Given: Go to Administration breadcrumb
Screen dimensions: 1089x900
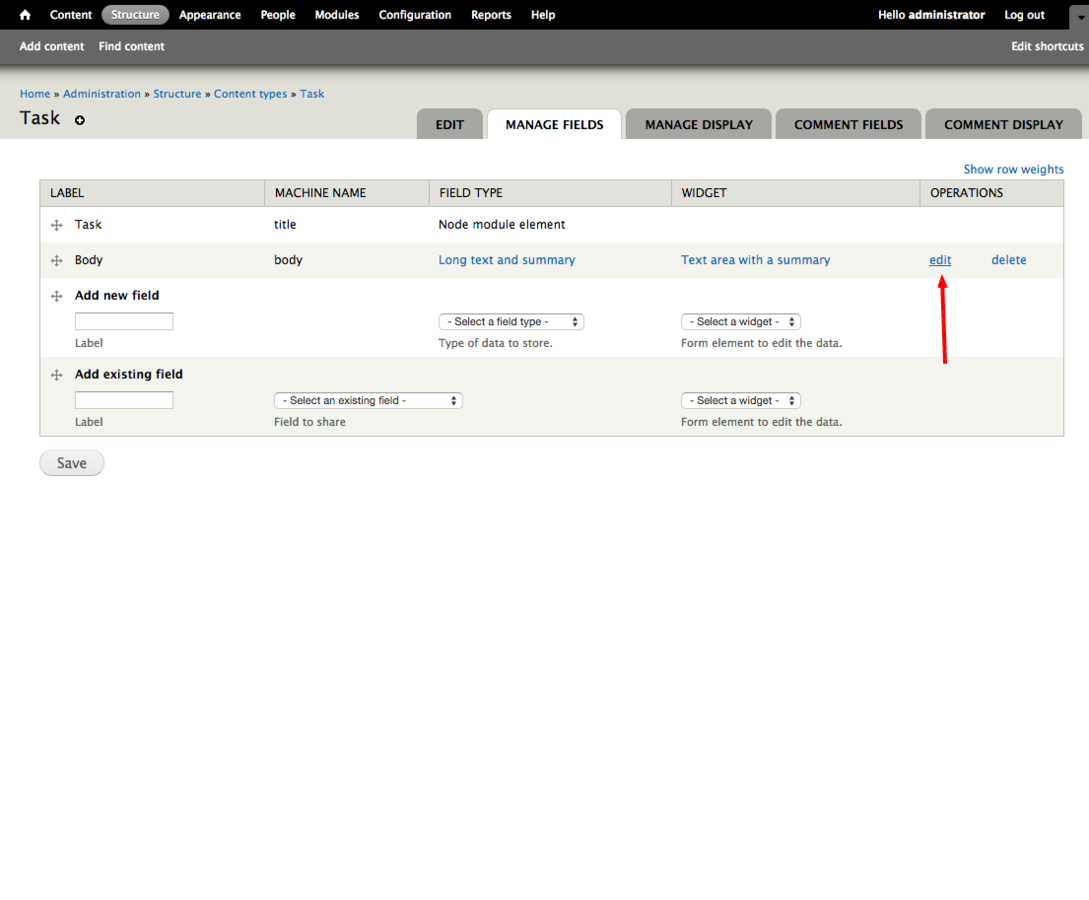Looking at the screenshot, I should coord(101,94).
